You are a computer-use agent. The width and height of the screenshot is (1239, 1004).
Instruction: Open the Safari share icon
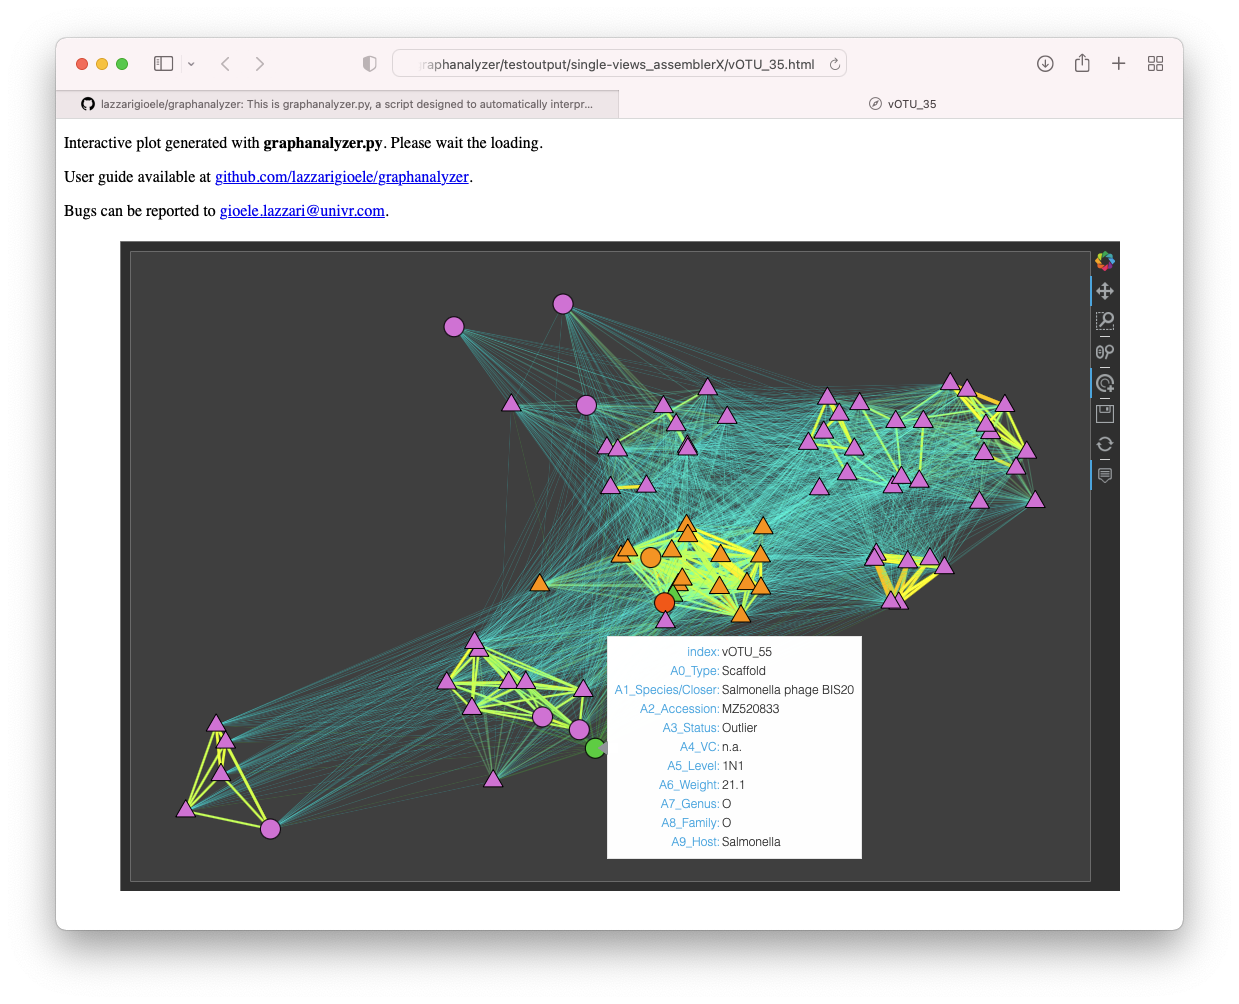tap(1082, 63)
